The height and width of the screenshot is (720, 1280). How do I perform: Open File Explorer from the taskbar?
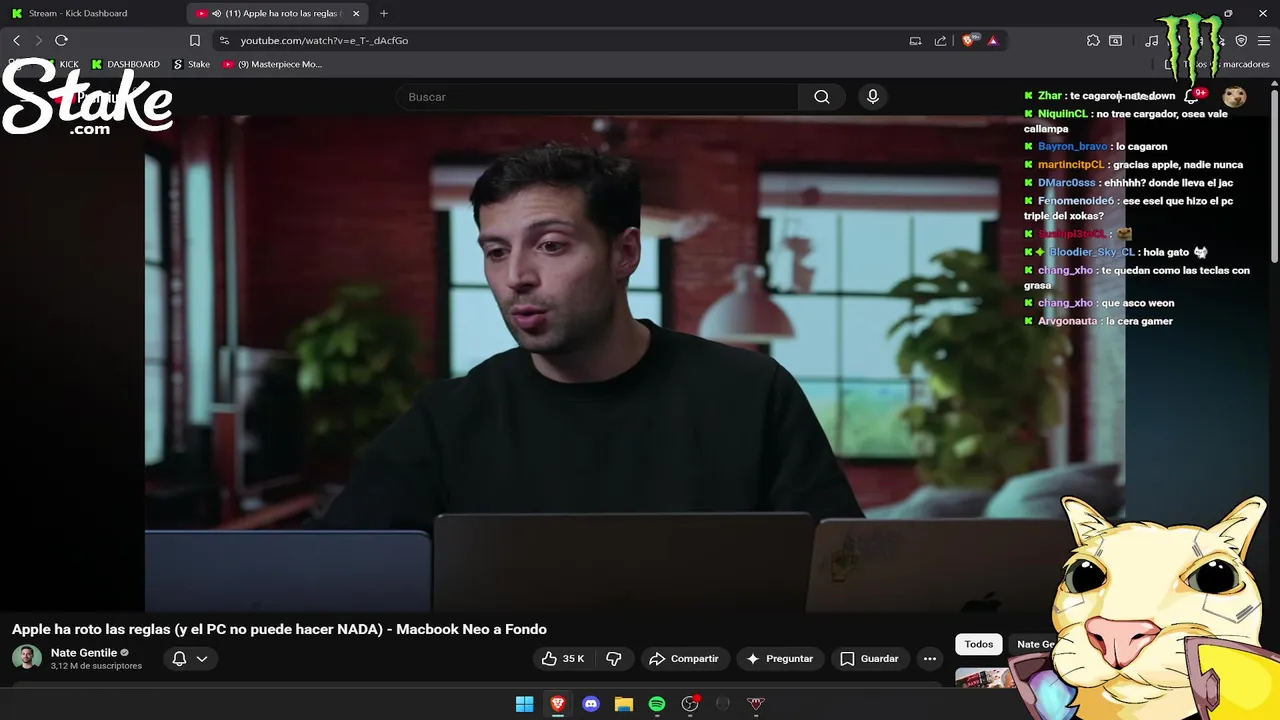(624, 704)
